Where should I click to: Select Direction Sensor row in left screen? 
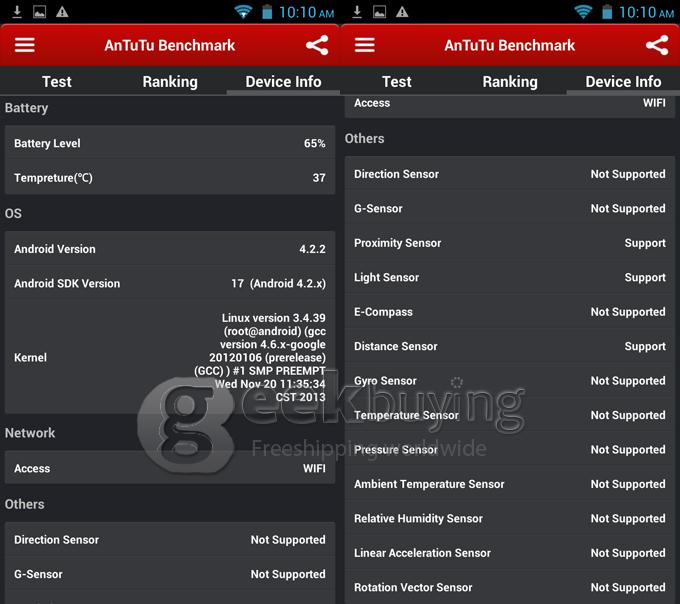[x=170, y=540]
